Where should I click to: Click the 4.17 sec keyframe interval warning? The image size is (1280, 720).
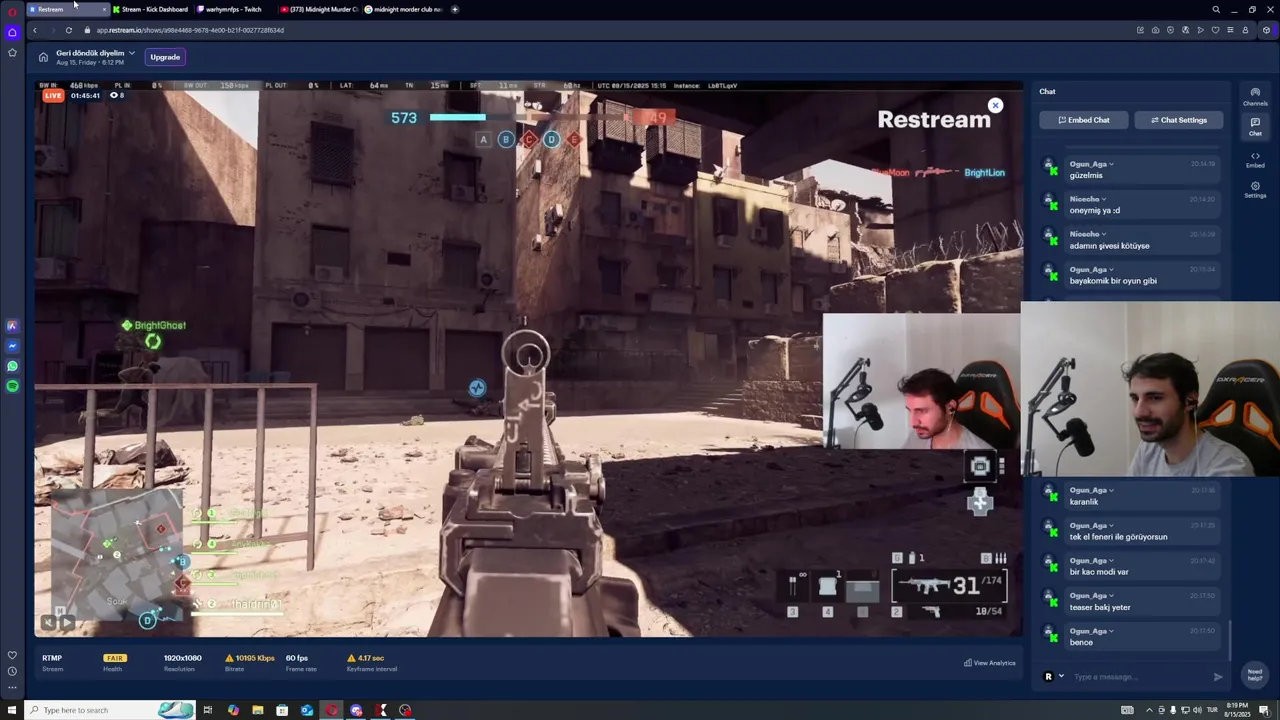coord(365,658)
